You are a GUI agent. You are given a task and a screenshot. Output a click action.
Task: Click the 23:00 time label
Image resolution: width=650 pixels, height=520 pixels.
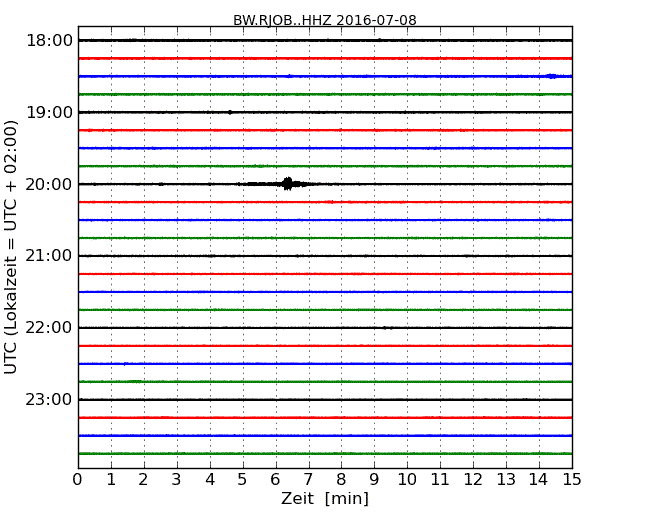coord(50,399)
